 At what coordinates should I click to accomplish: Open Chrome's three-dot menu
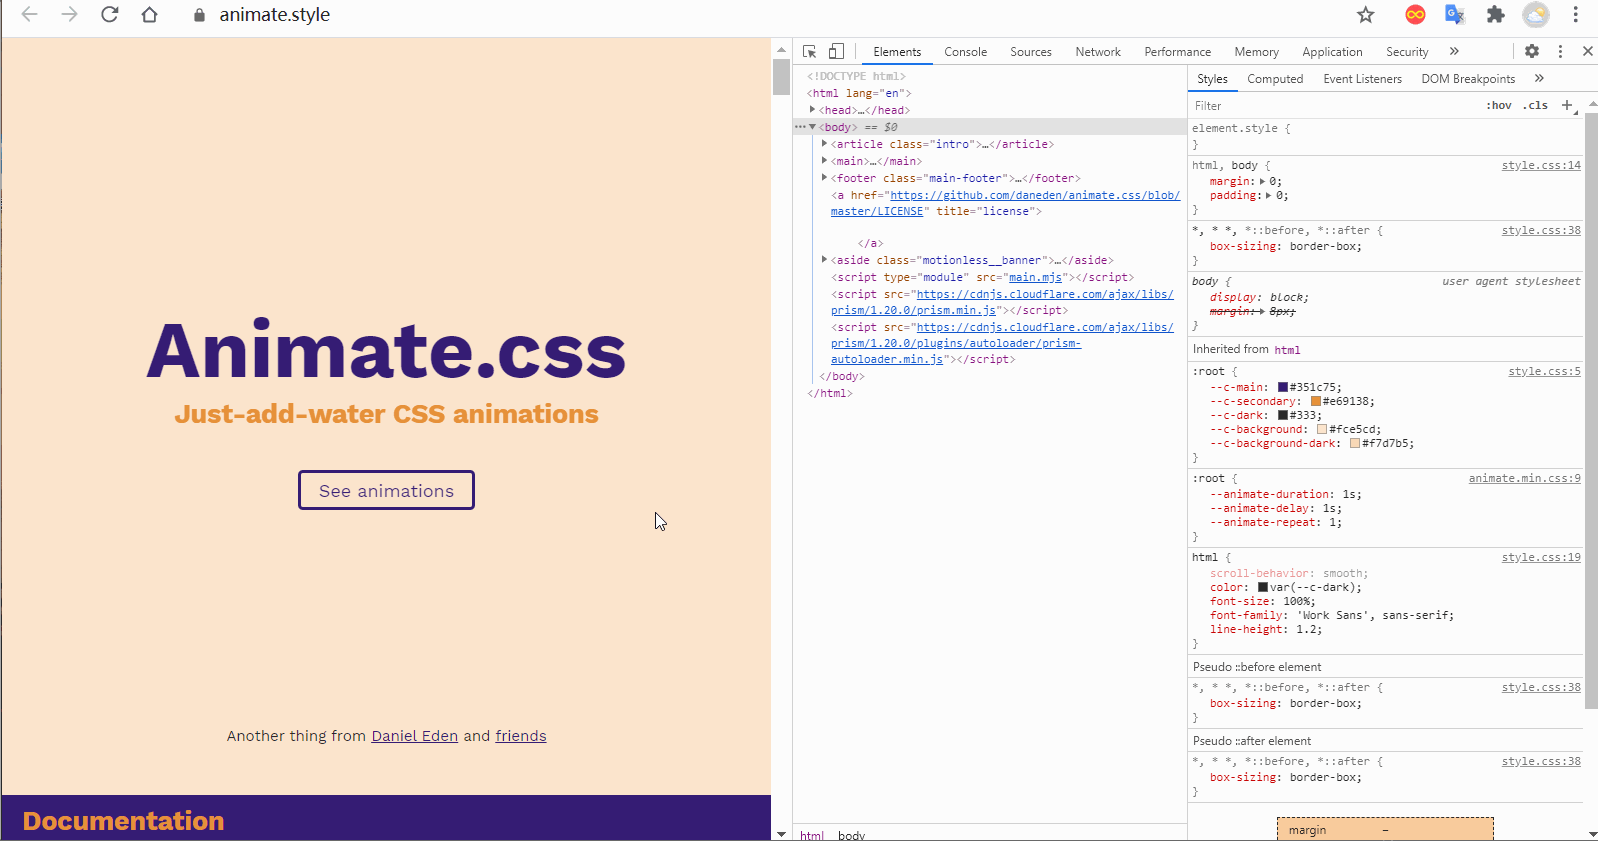point(1575,15)
